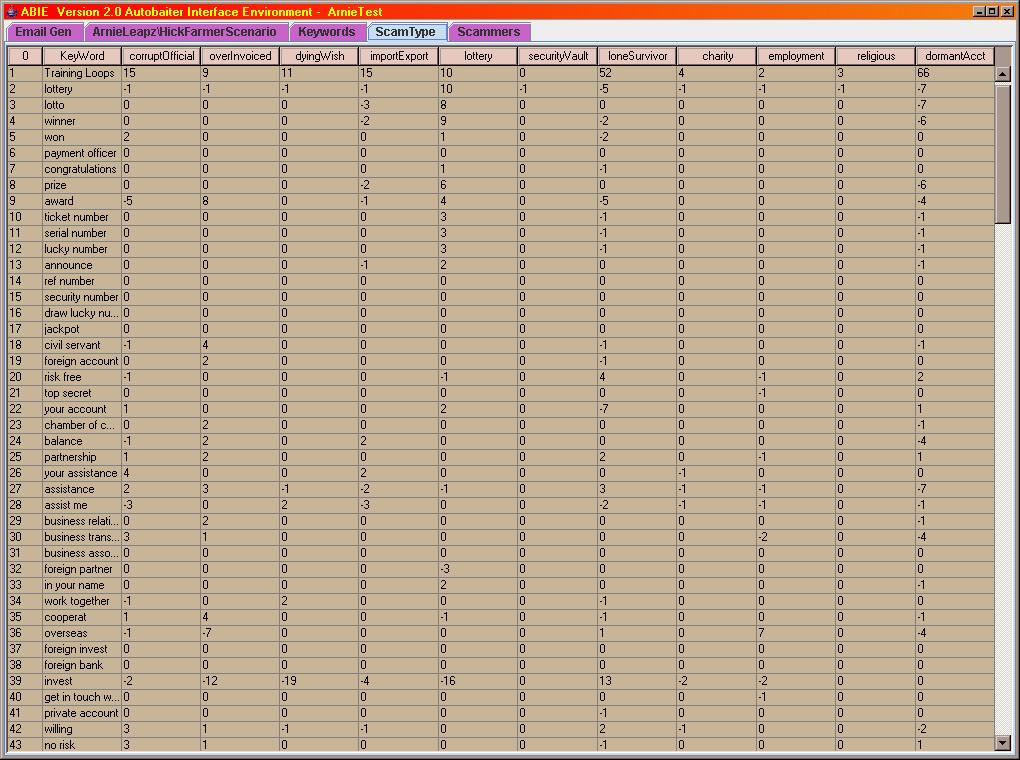The image size is (1020, 760).
Task: Select the 'foreign partner' keyword cell
Action: pos(82,569)
